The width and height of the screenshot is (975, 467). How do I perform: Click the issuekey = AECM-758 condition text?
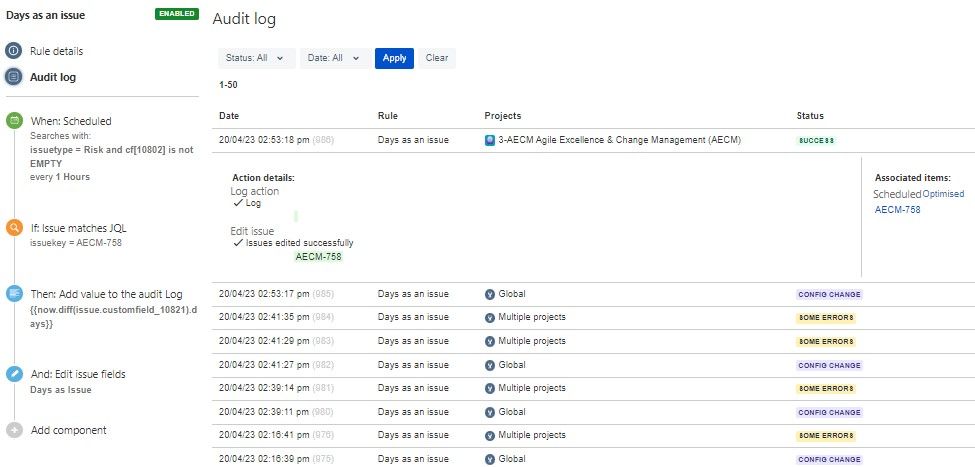coord(76,243)
